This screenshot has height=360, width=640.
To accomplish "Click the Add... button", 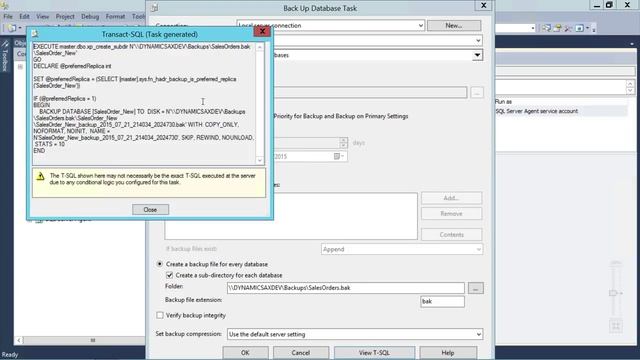I will (x=451, y=198).
